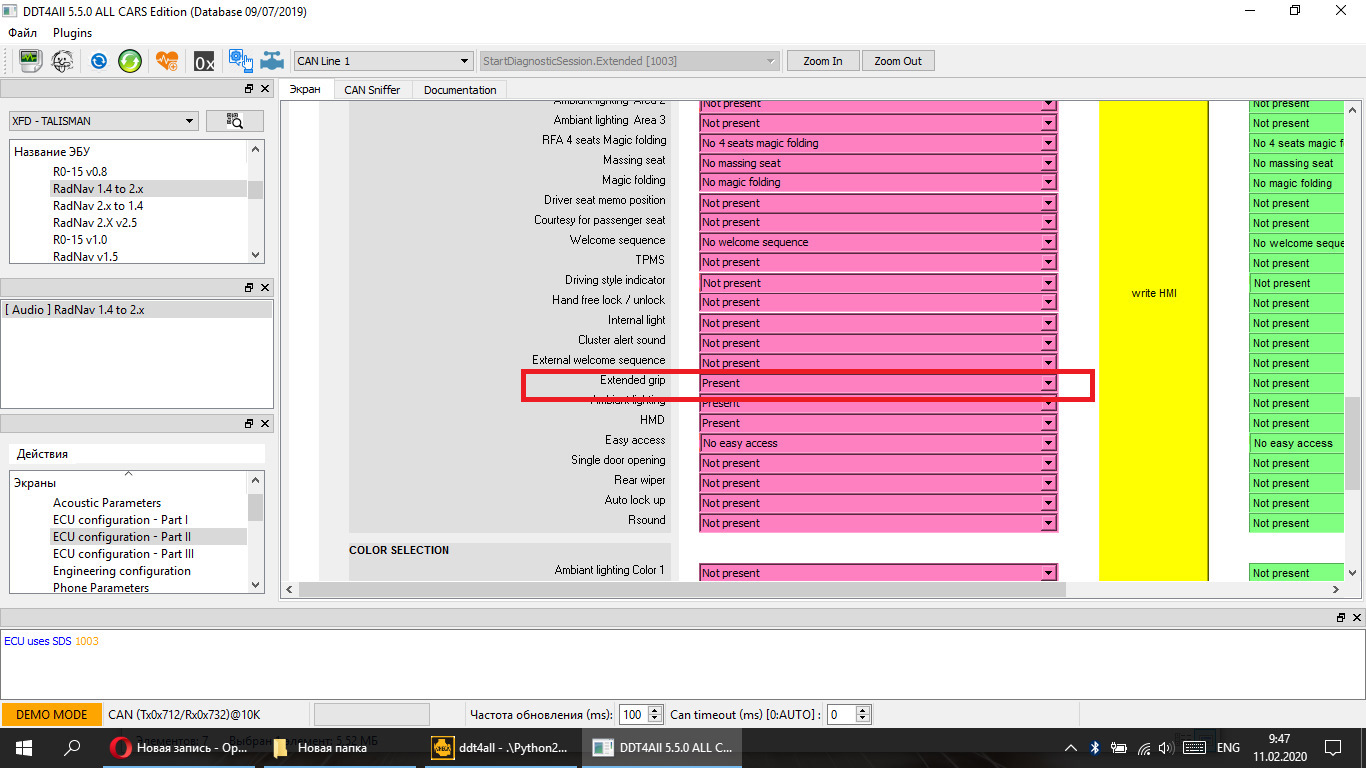The width and height of the screenshot is (1366, 768).
Task: Close the vehicle and ECU list panel
Action: pyautogui.click(x=265, y=89)
